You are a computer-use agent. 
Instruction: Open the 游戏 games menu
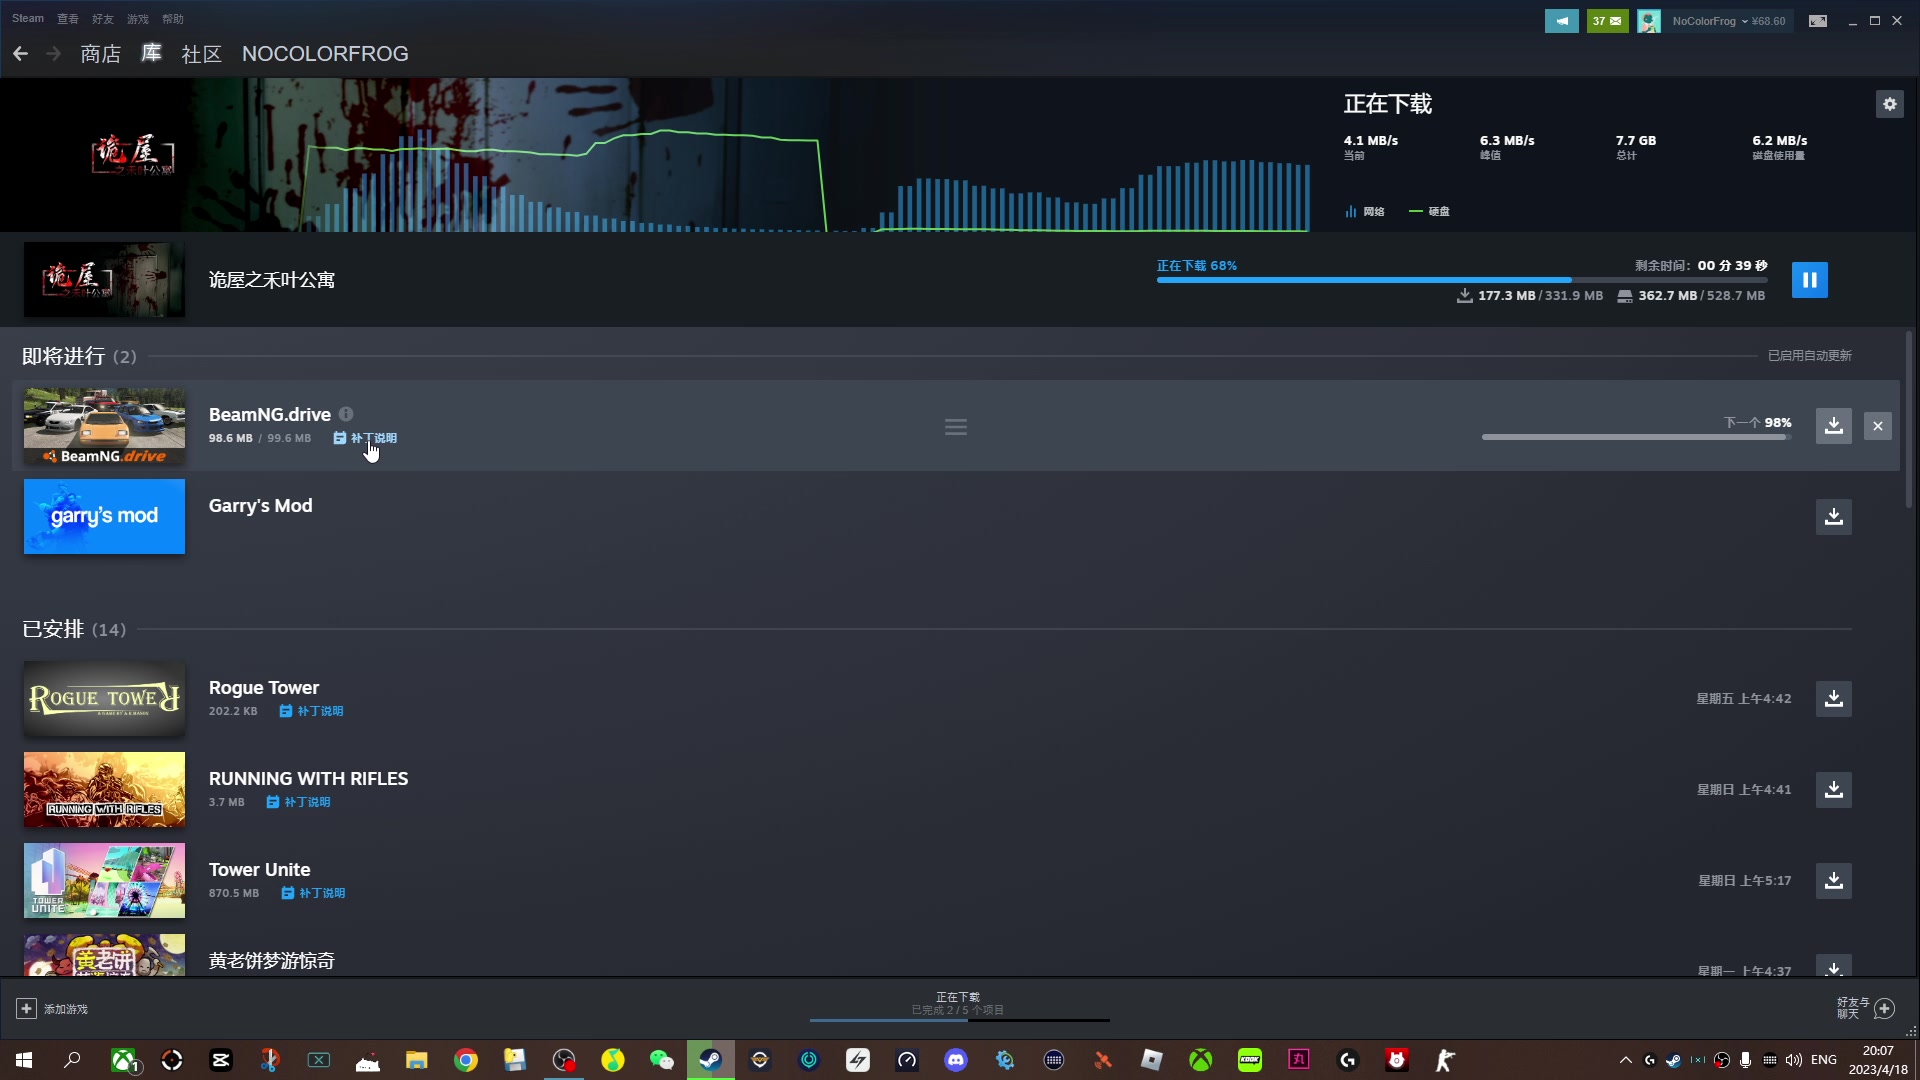click(138, 19)
